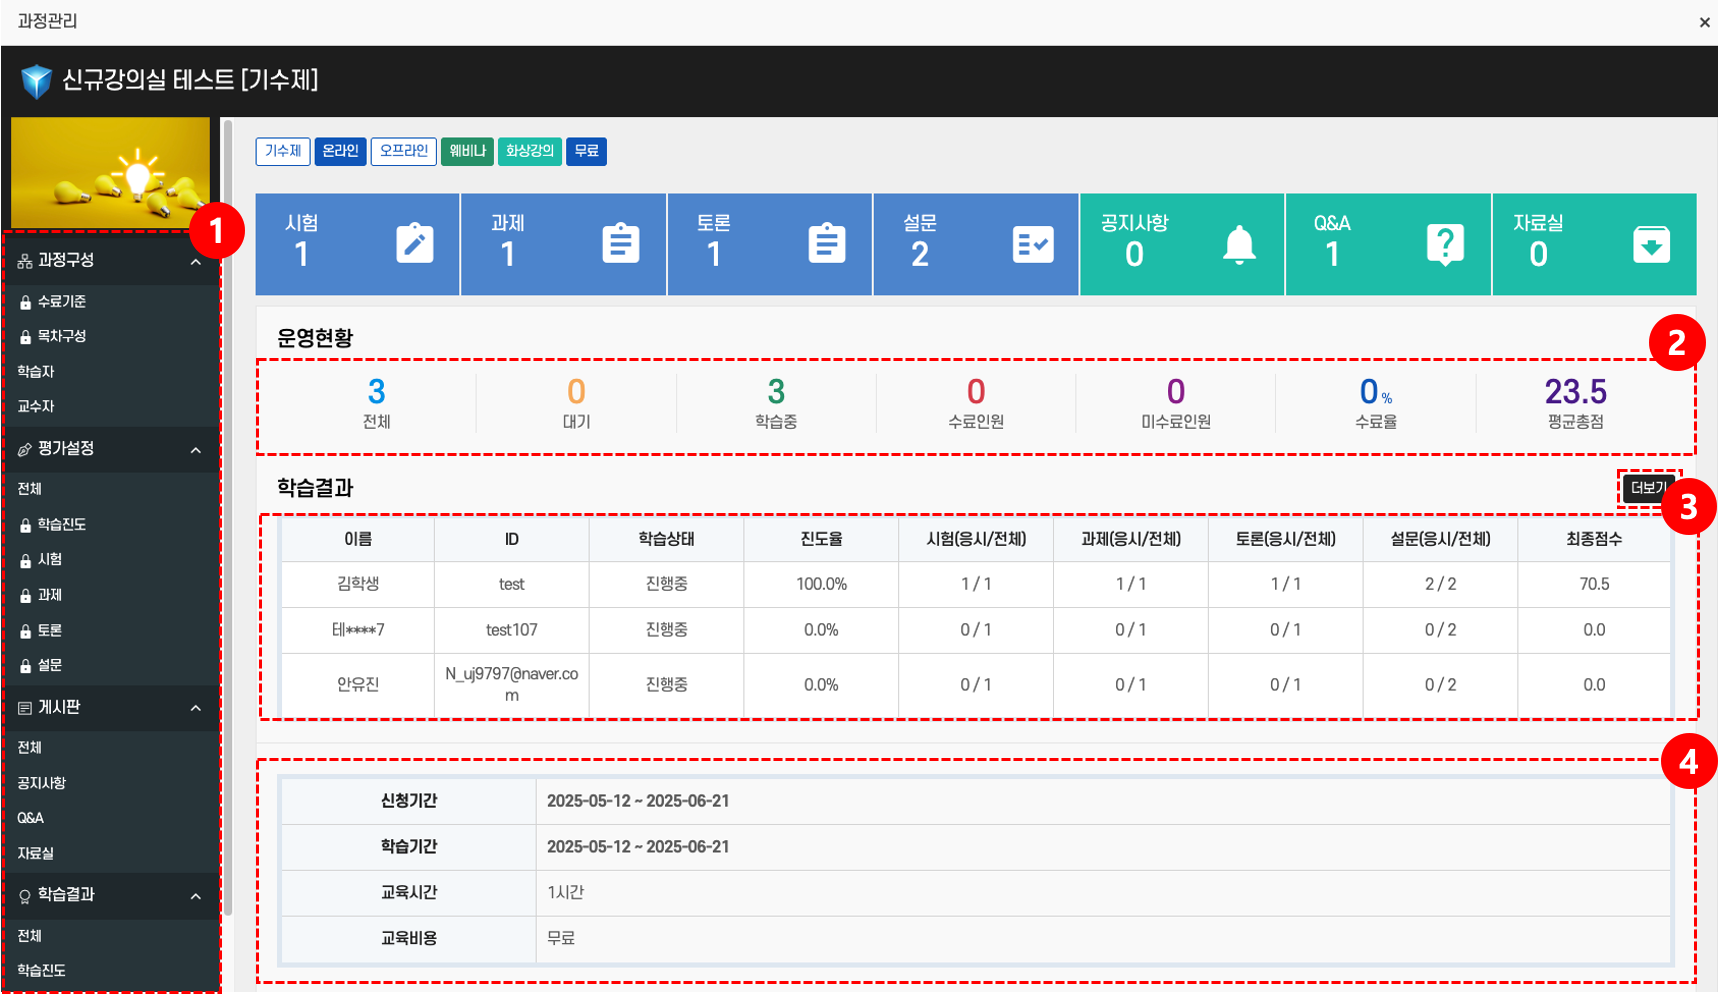Screen dimensions: 1719x994
Task: Click the pencil icon on 시험 tile
Action: click(414, 244)
